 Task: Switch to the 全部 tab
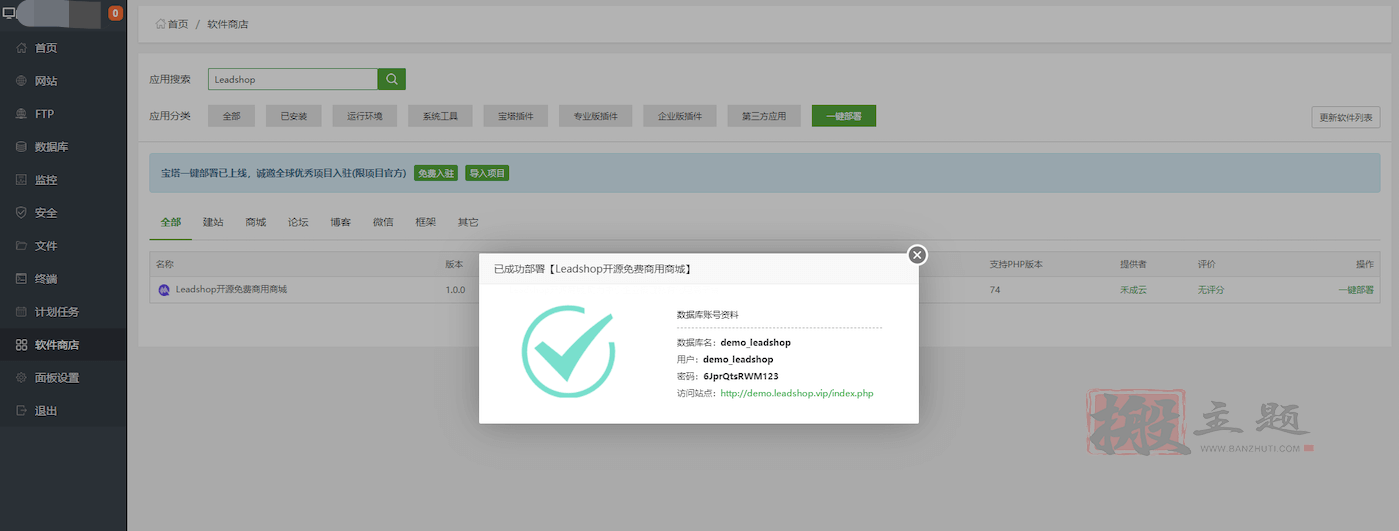pyautogui.click(x=170, y=222)
